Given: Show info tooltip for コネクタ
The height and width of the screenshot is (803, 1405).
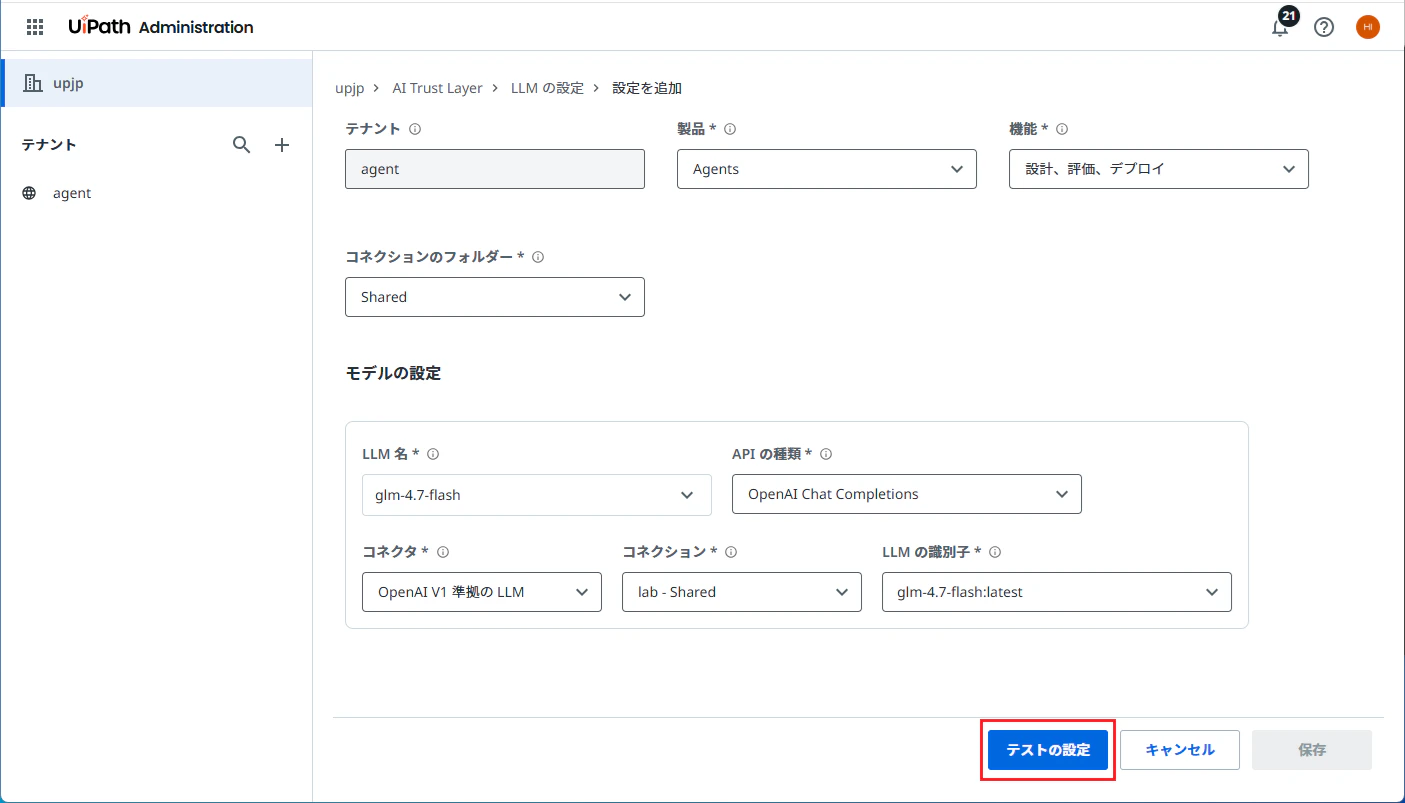Looking at the screenshot, I should 443,552.
